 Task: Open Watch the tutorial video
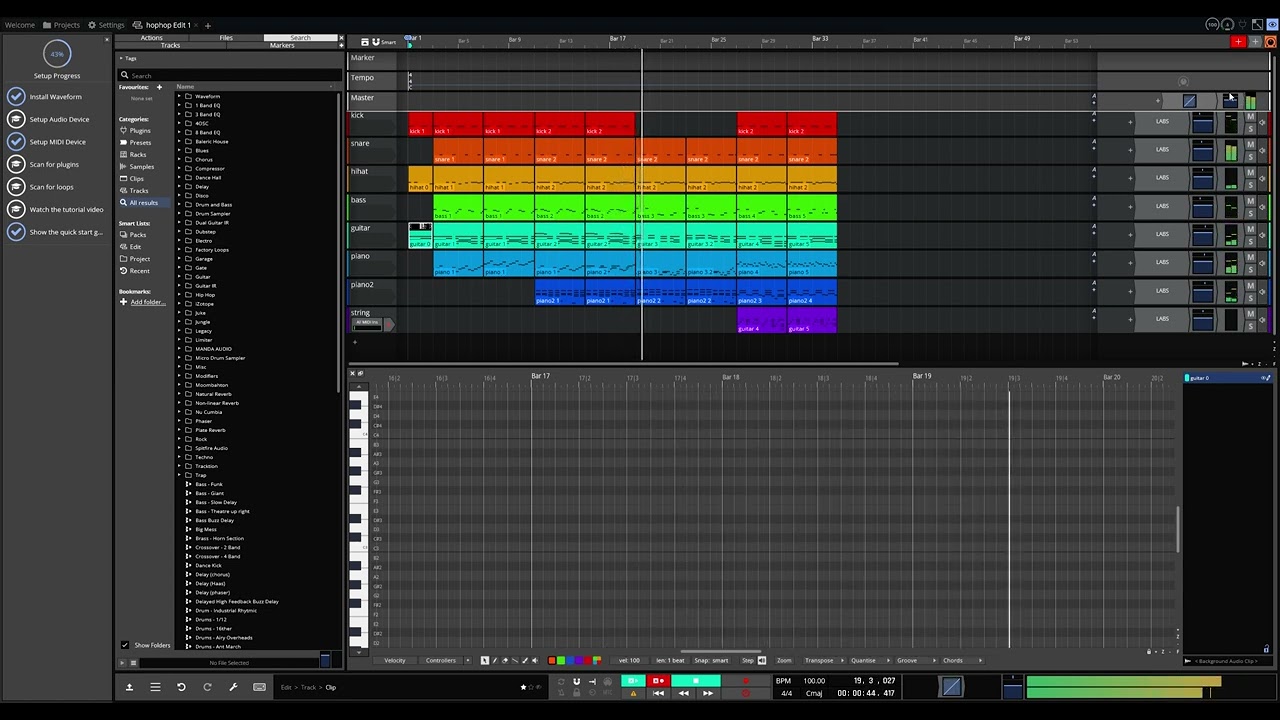[x=66, y=209]
